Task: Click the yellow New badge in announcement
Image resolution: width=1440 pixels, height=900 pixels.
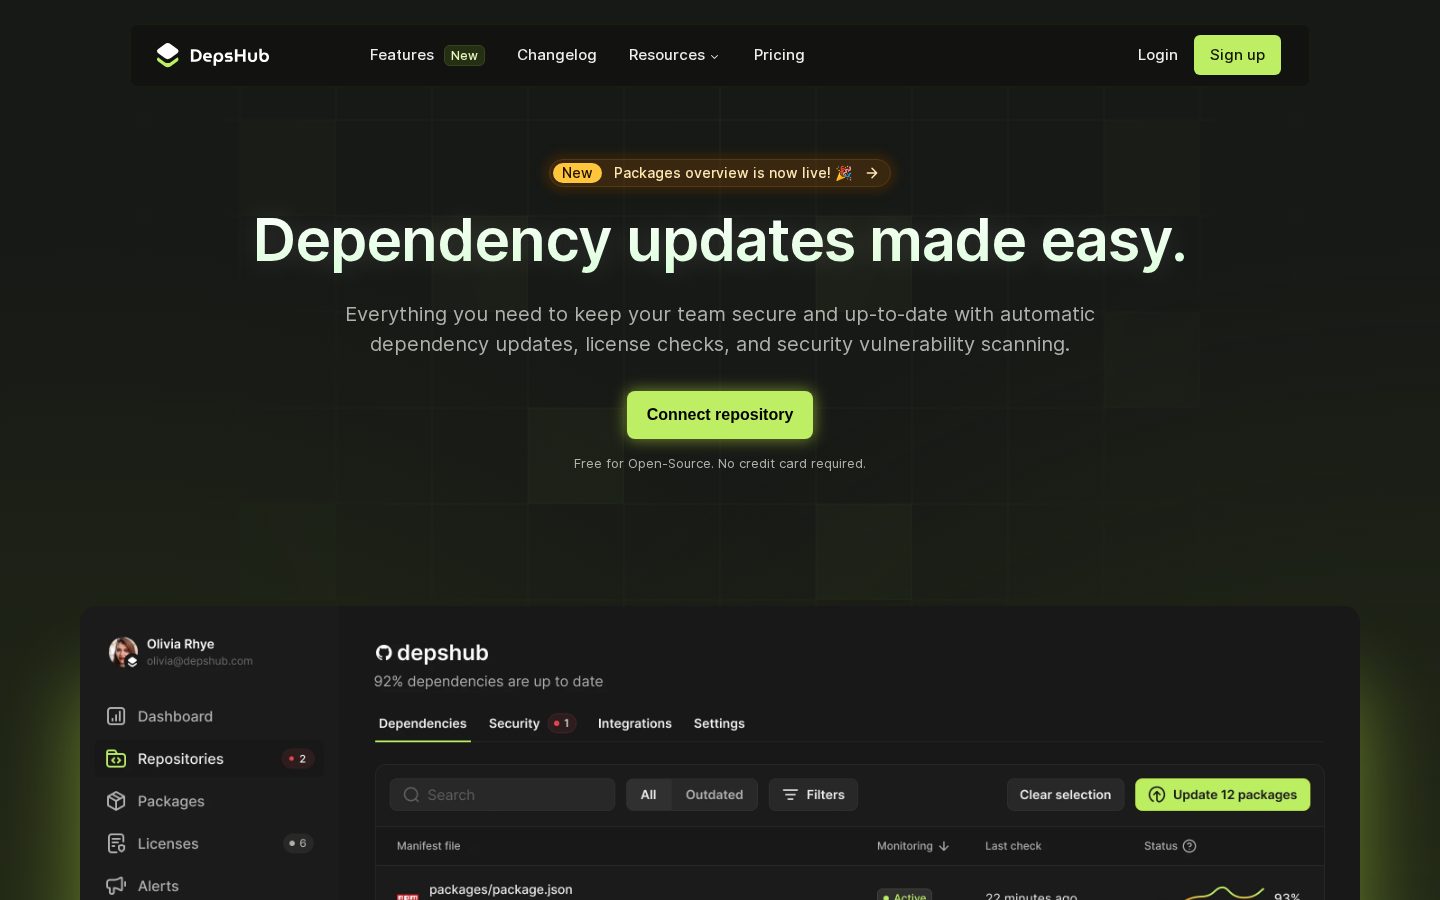Action: (577, 173)
